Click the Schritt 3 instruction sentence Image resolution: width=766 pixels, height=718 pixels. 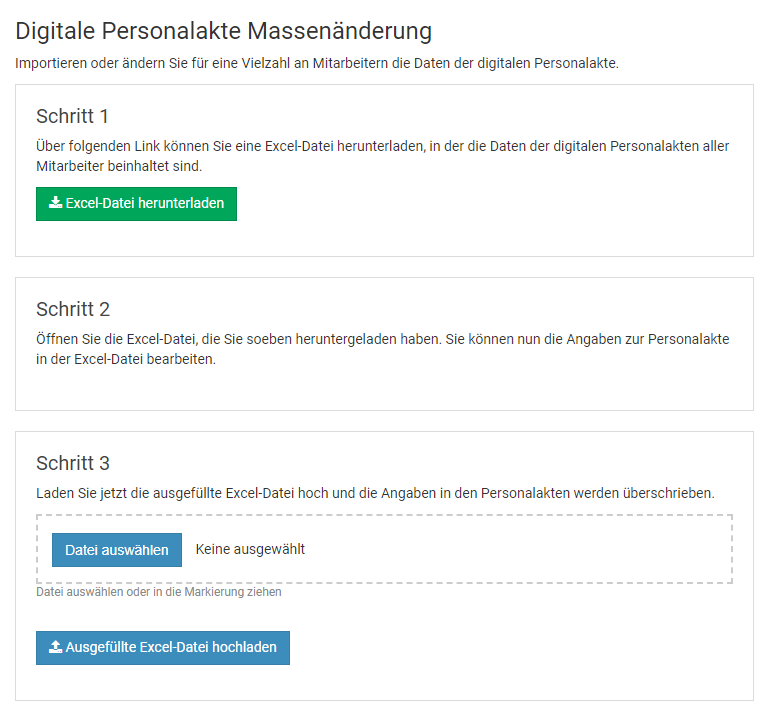pyautogui.click(x=375, y=493)
